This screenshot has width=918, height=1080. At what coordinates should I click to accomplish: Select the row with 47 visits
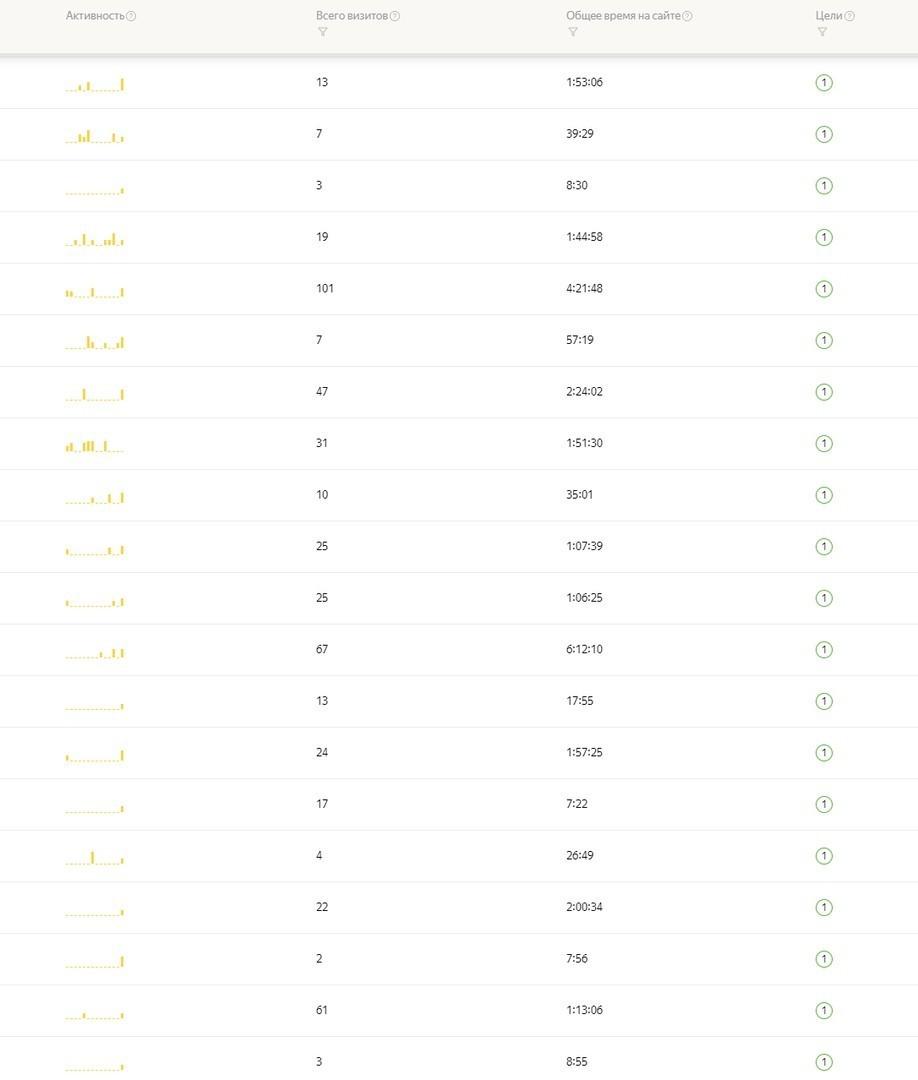point(459,392)
